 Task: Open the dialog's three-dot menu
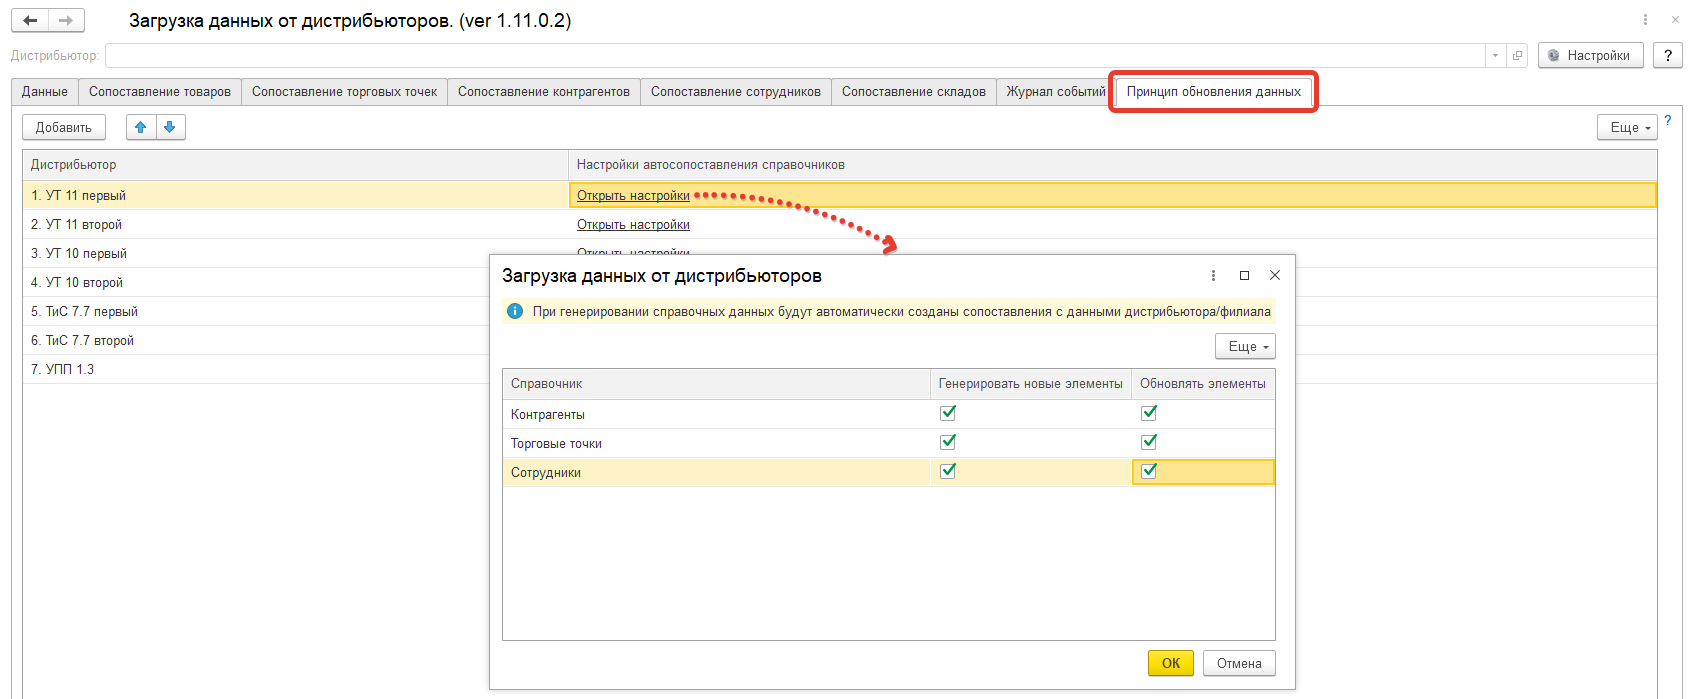[1213, 275]
